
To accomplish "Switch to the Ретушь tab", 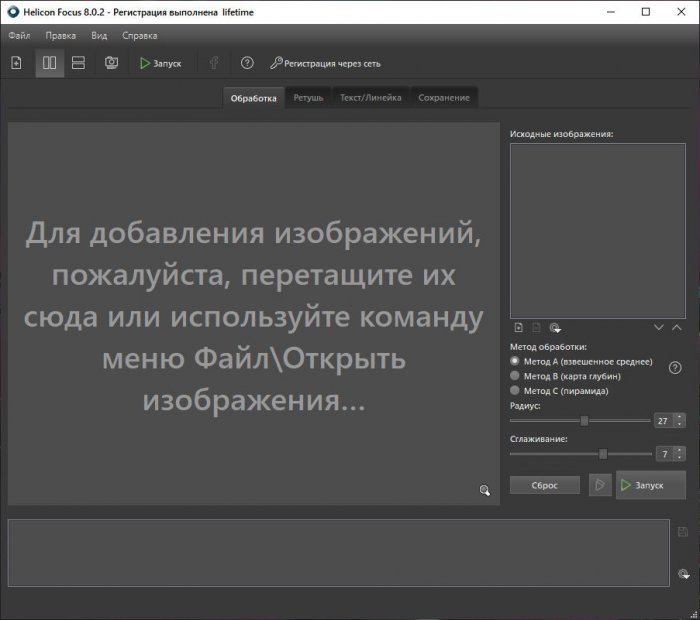I will pos(308,97).
